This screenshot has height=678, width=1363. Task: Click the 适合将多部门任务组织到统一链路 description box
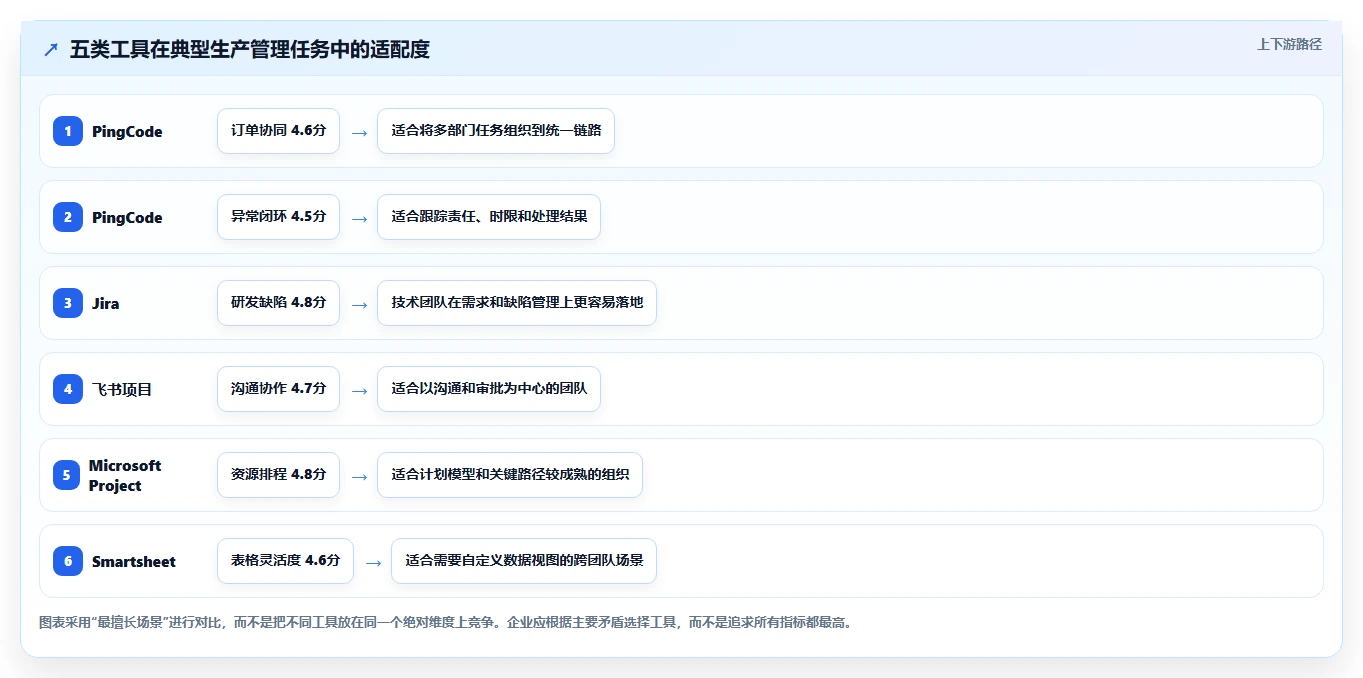pos(496,131)
